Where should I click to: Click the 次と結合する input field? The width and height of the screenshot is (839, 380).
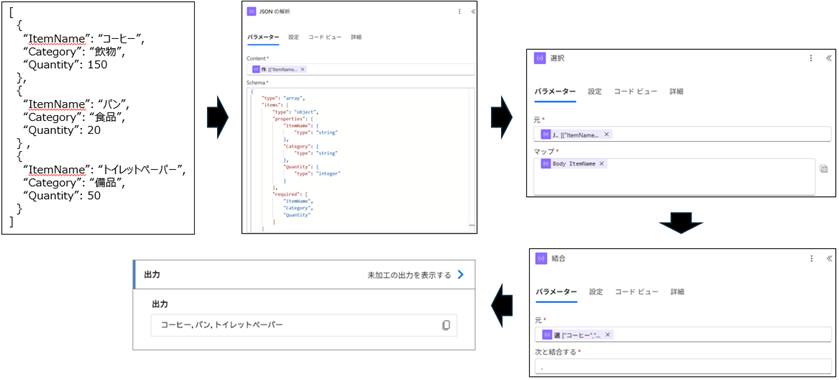683,367
